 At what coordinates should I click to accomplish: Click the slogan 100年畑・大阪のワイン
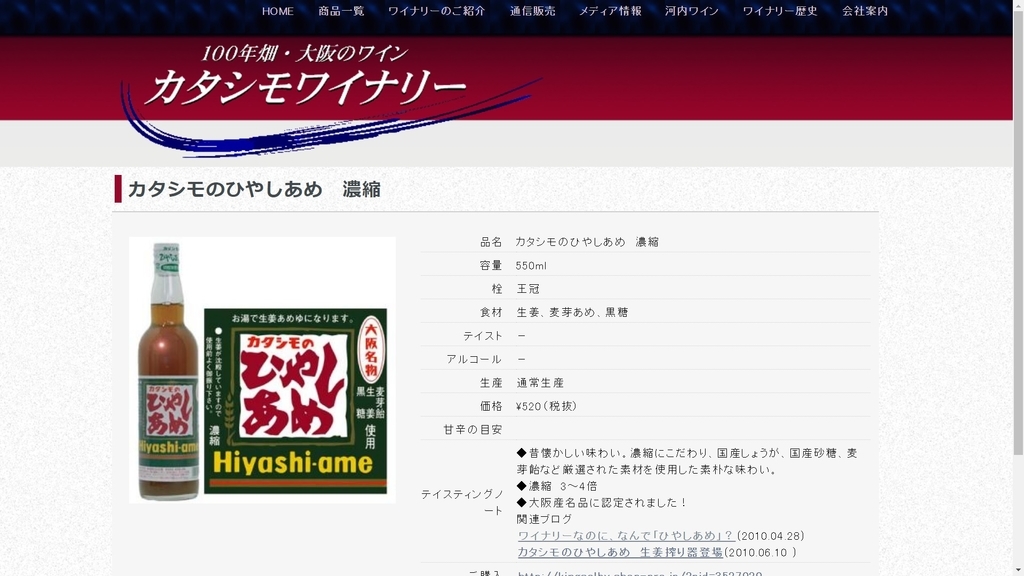(x=304, y=54)
